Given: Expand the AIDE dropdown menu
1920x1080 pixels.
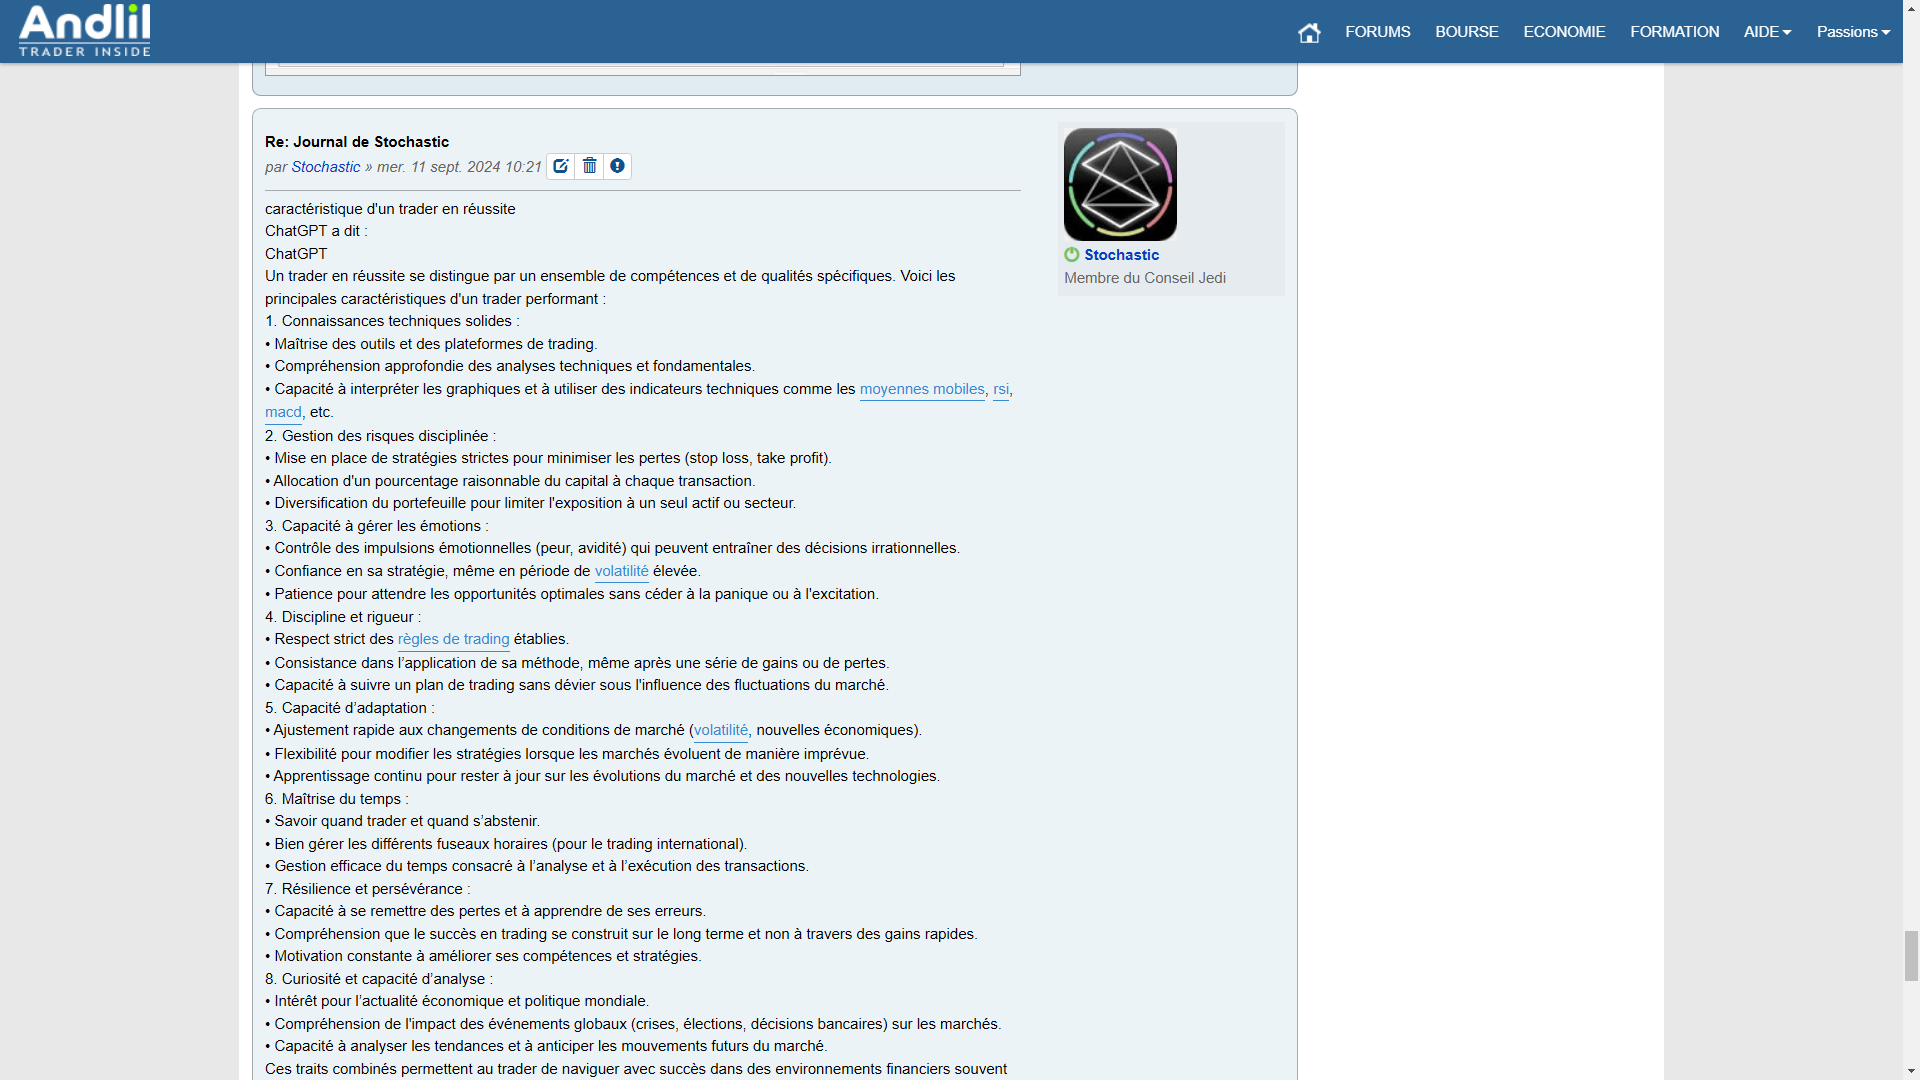Looking at the screenshot, I should (x=1767, y=32).
